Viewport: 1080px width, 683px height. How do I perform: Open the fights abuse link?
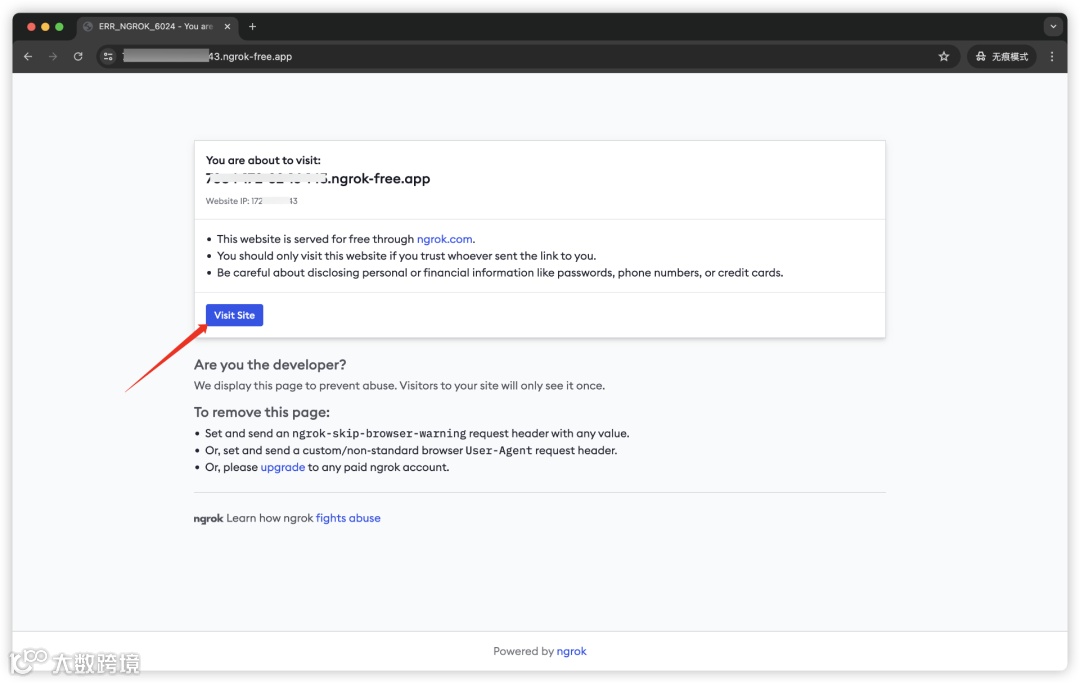pos(348,518)
